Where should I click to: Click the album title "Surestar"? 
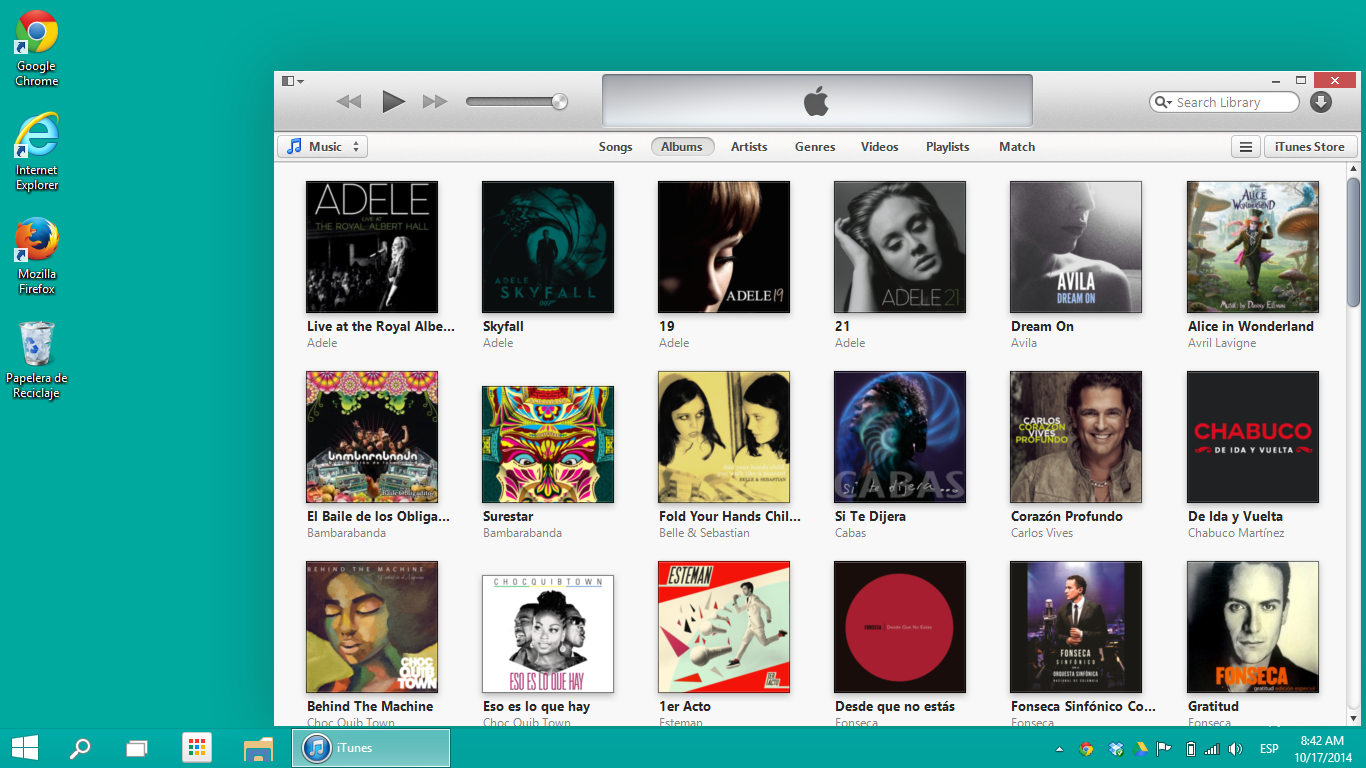[x=508, y=516]
